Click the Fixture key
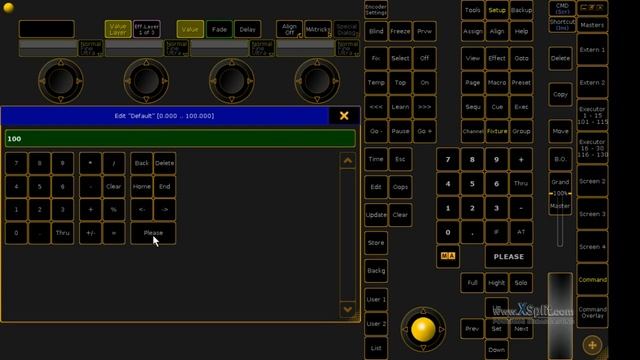Viewport: 640px width, 360px height. [x=497, y=131]
